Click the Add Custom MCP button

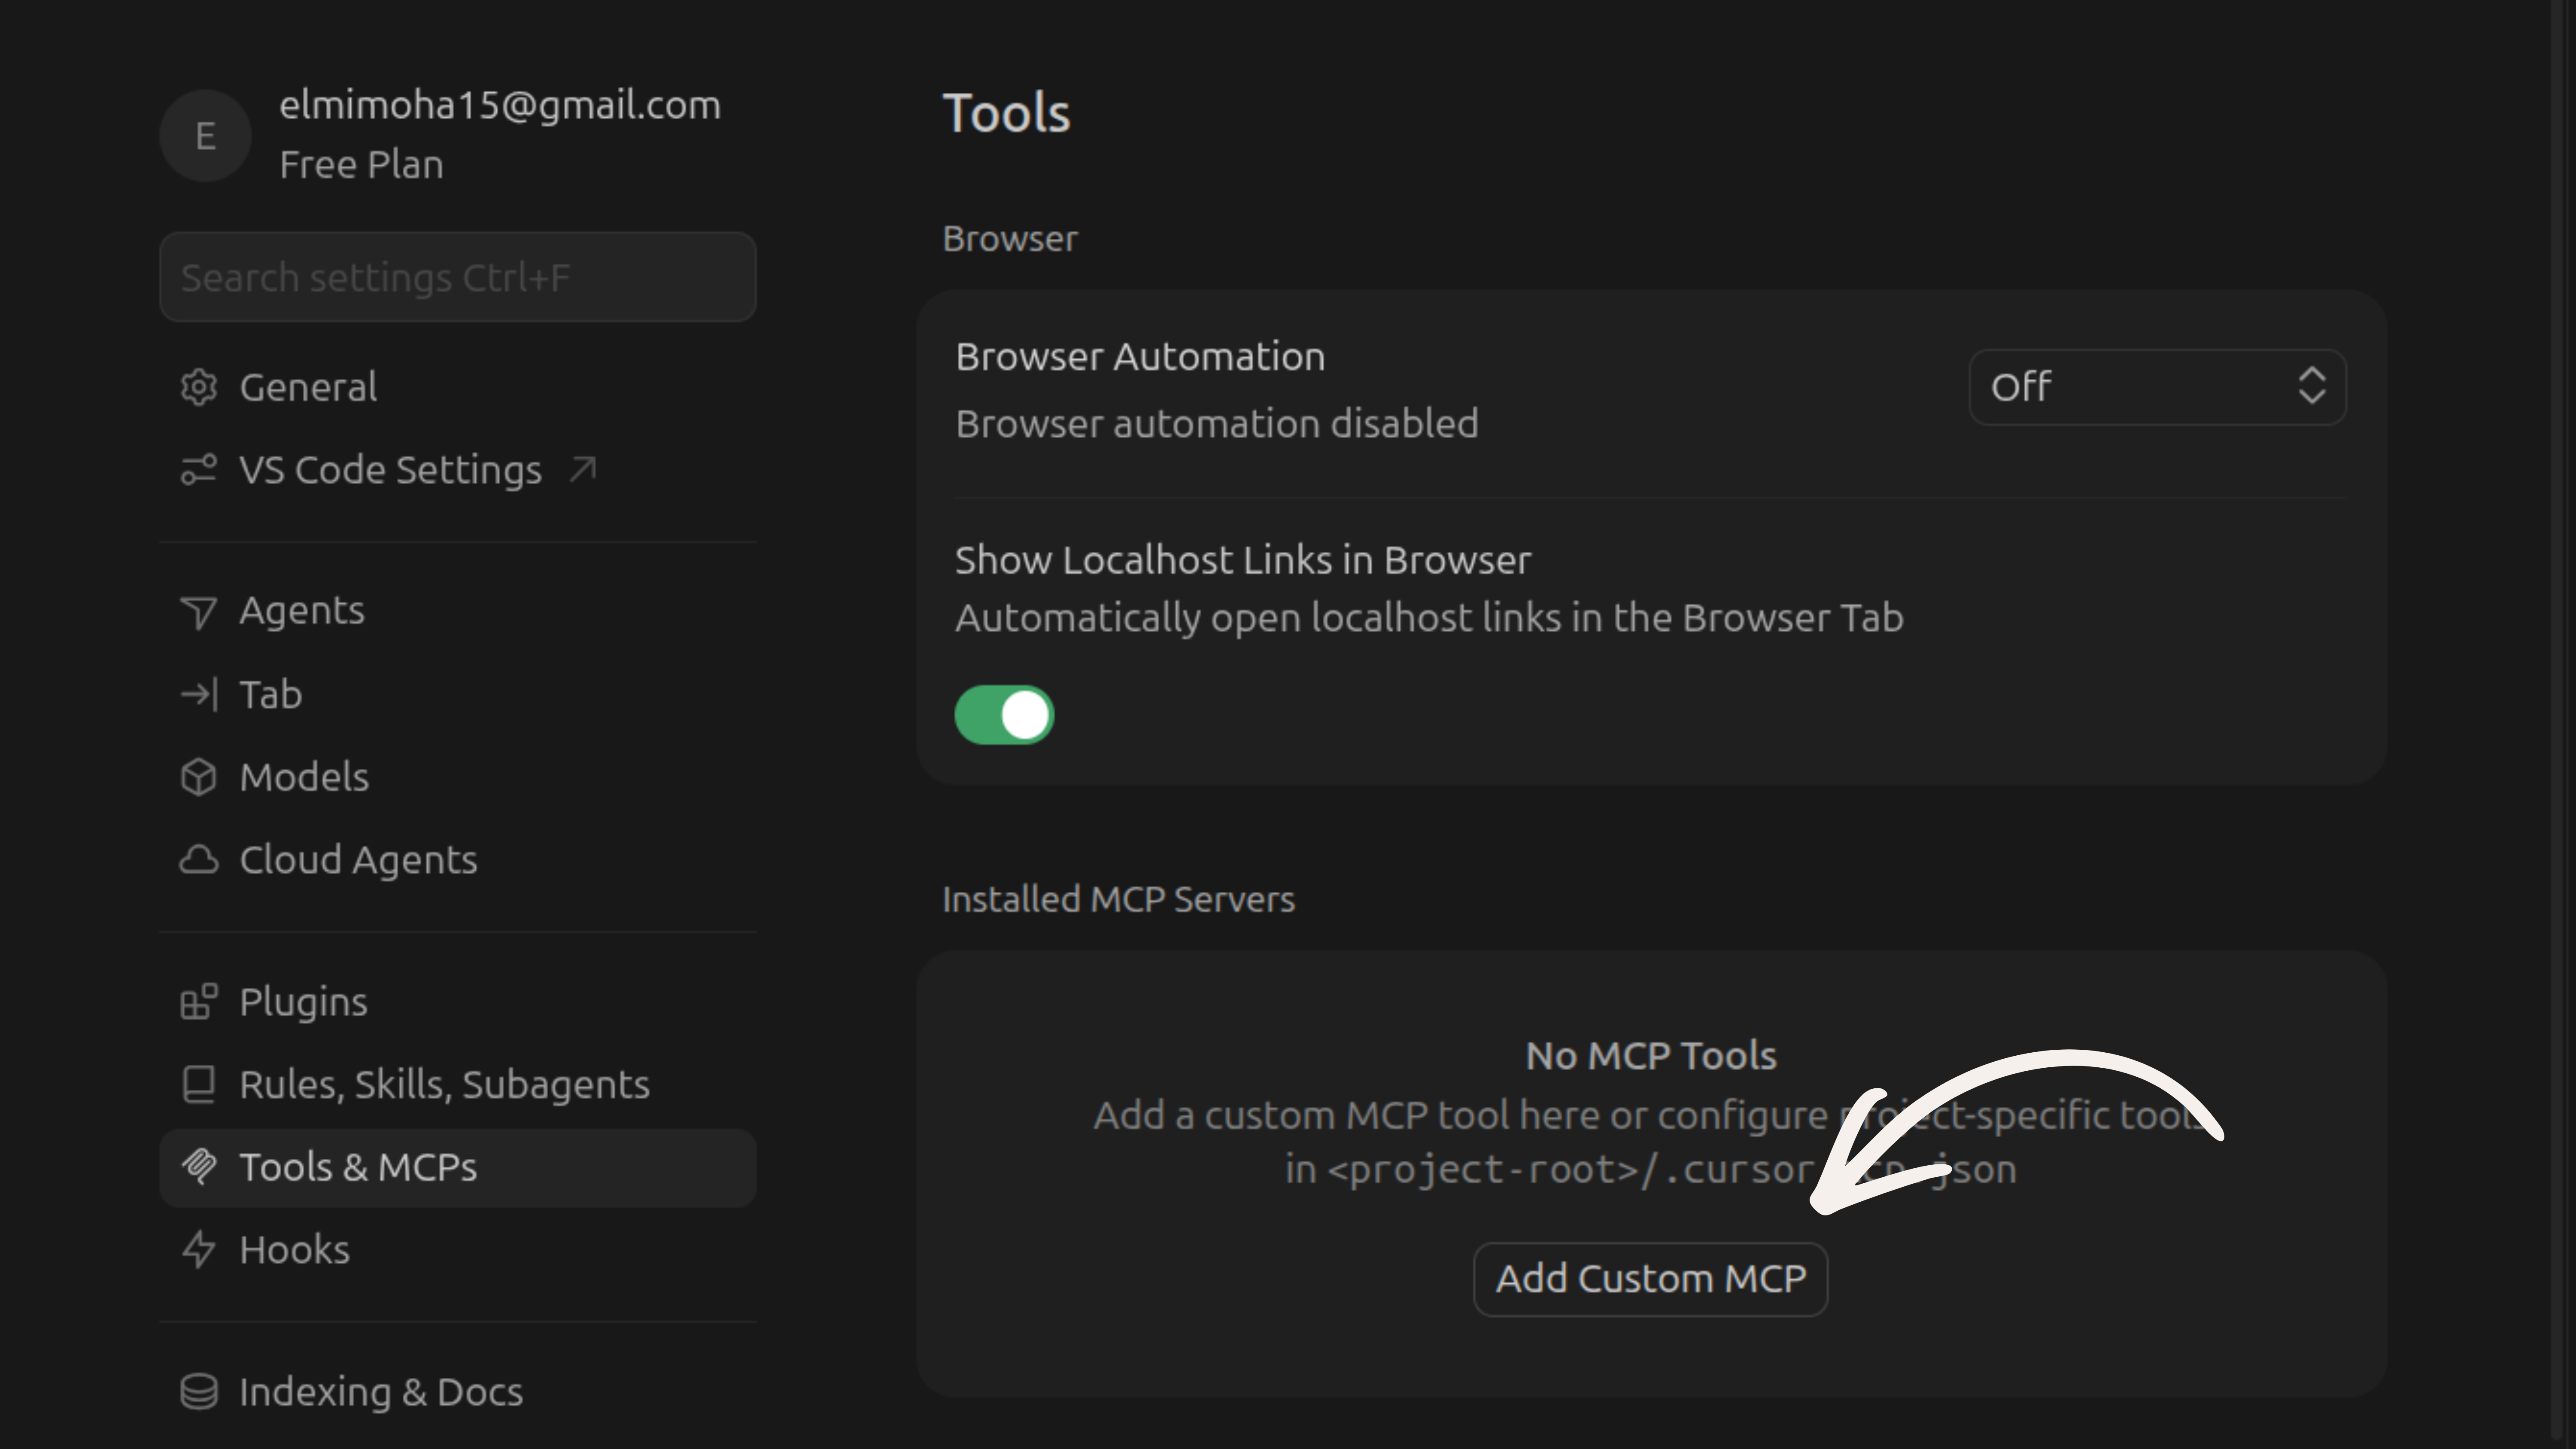coord(1650,1279)
